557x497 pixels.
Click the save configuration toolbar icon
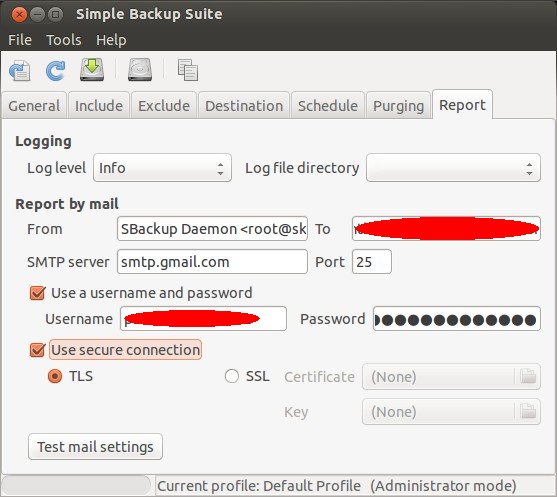[x=20, y=70]
